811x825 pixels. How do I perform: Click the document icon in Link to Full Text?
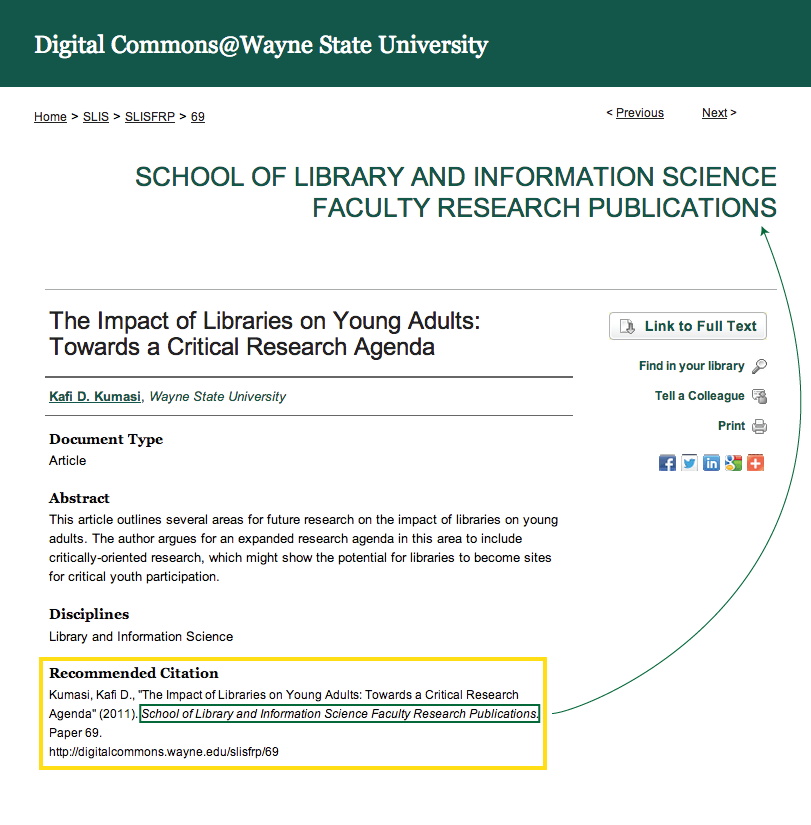click(x=627, y=326)
